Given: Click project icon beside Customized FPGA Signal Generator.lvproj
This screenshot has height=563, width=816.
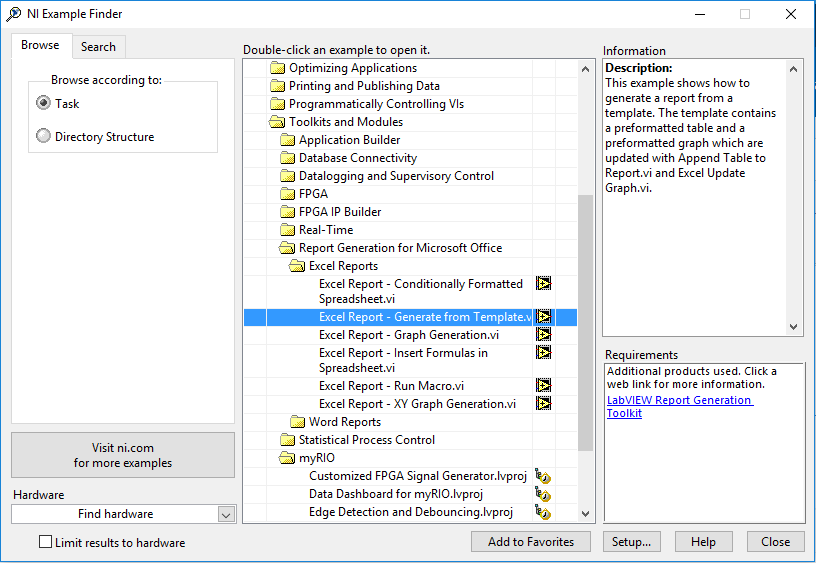Looking at the screenshot, I should [x=543, y=476].
